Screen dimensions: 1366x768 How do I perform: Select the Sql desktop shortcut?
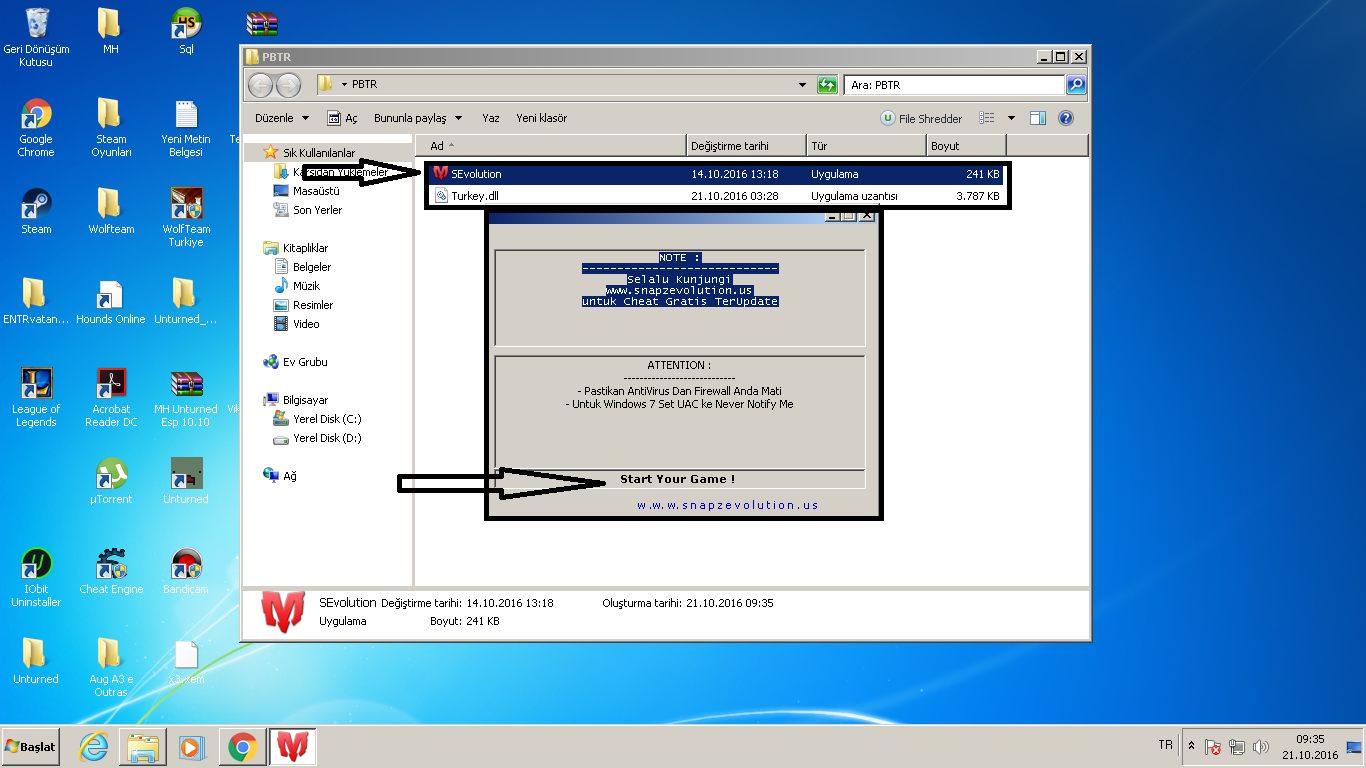[x=186, y=31]
